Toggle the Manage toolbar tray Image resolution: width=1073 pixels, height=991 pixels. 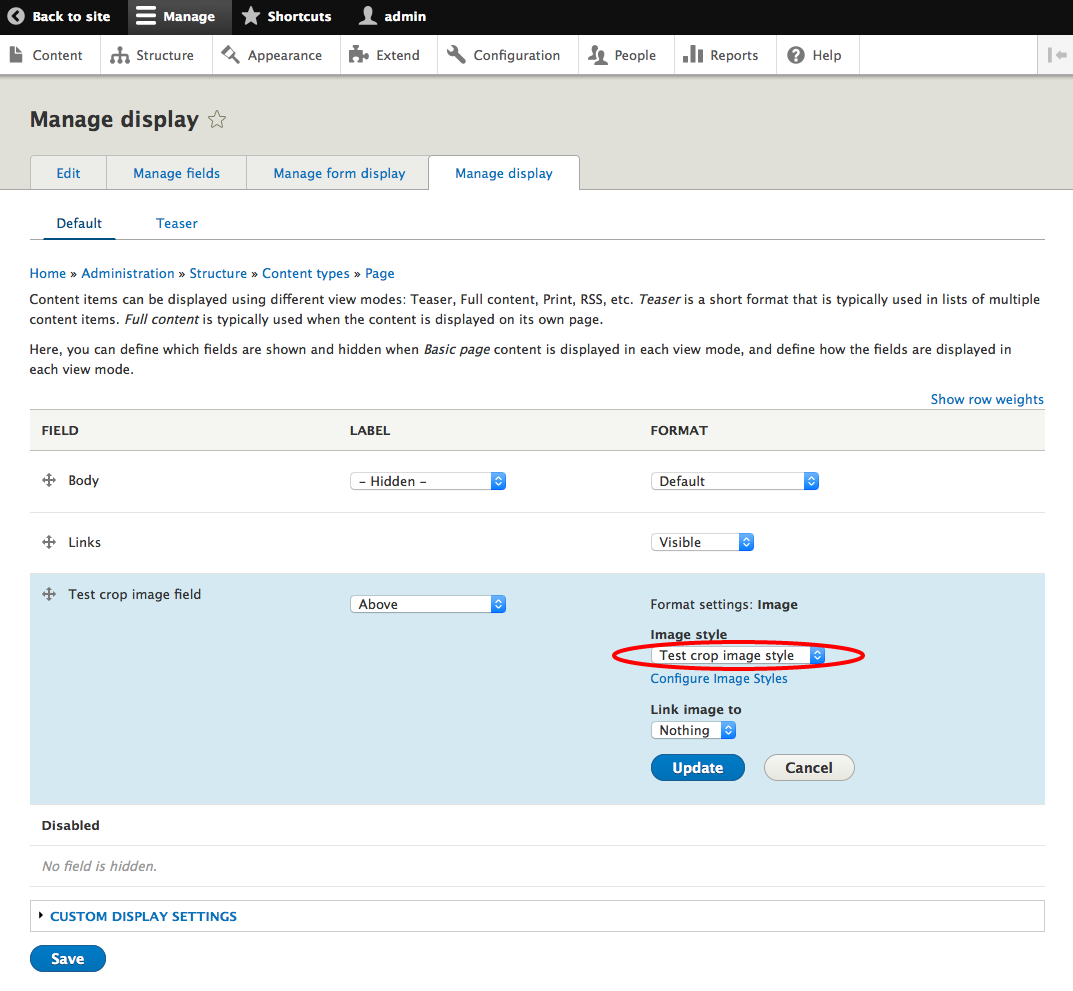[176, 17]
